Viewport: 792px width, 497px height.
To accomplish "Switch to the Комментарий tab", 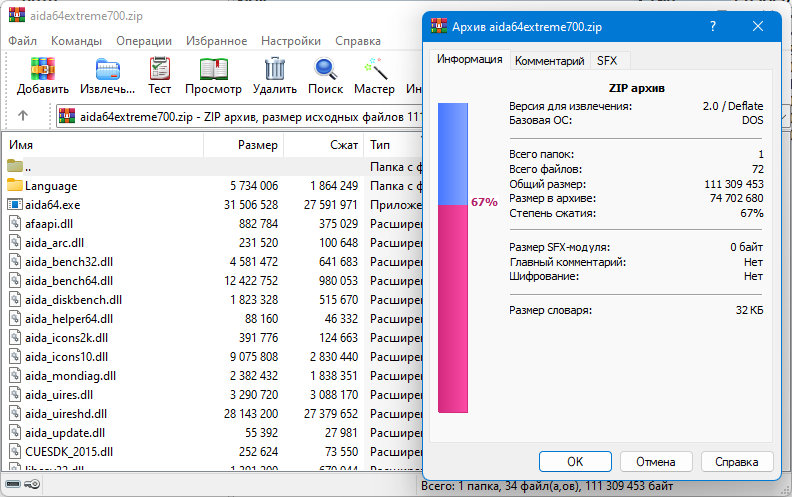I will [550, 61].
